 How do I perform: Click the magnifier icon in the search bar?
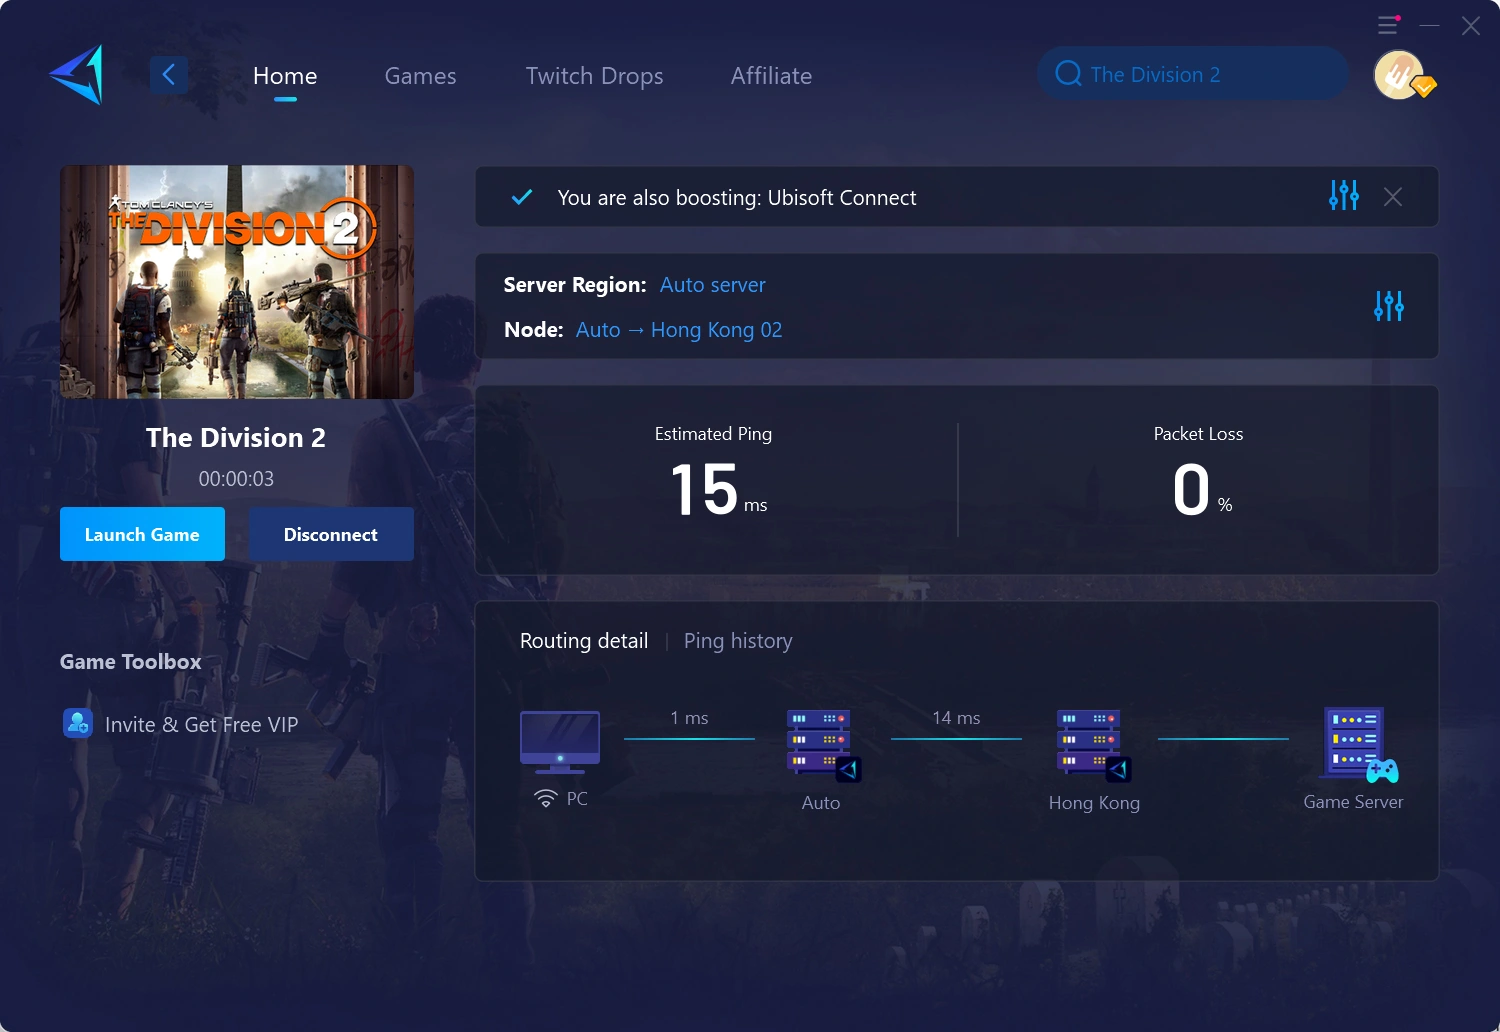pyautogui.click(x=1068, y=73)
